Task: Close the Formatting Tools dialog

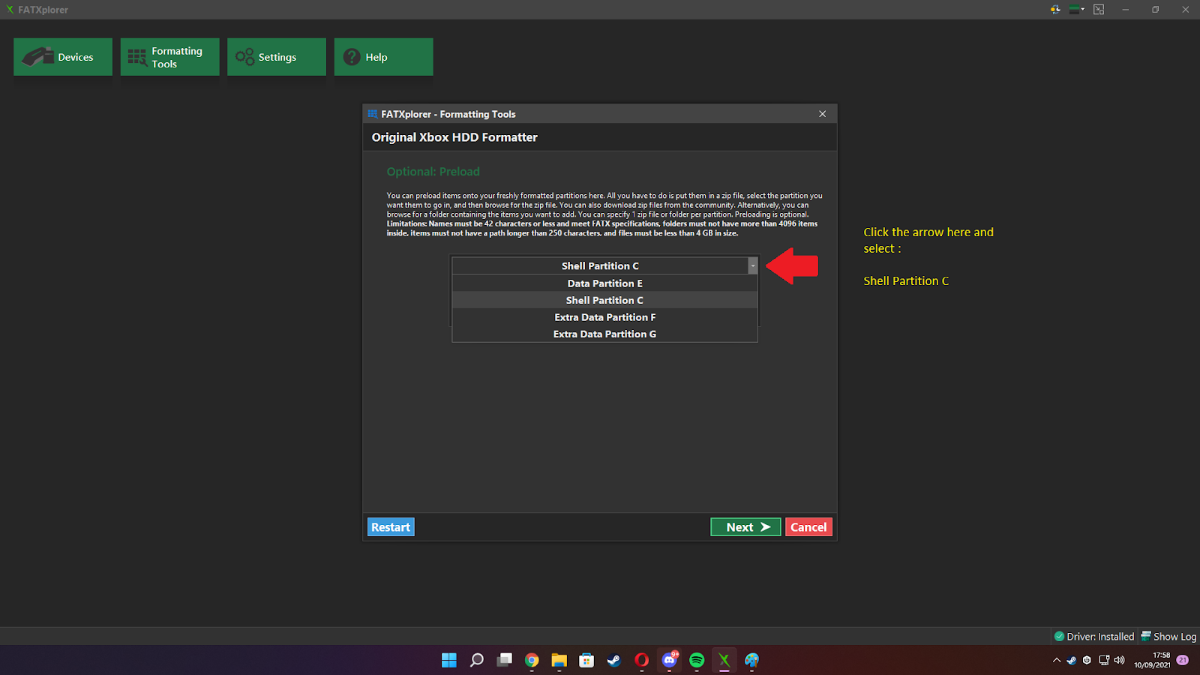Action: [x=823, y=114]
